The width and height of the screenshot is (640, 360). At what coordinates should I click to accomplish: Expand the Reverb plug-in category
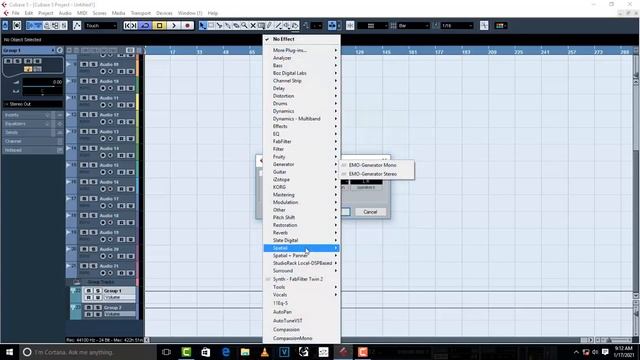tap(302, 233)
